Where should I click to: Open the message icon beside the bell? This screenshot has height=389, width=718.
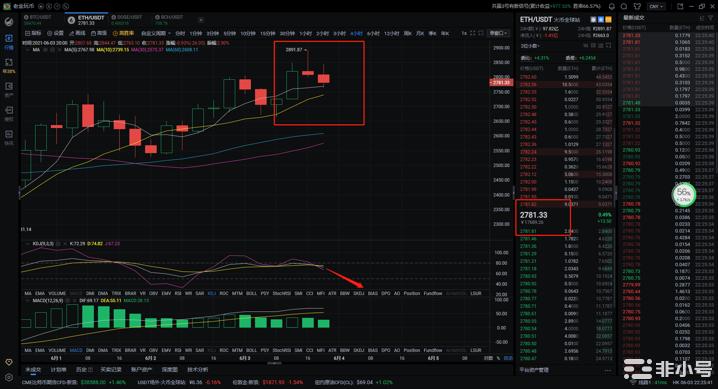click(x=624, y=6)
